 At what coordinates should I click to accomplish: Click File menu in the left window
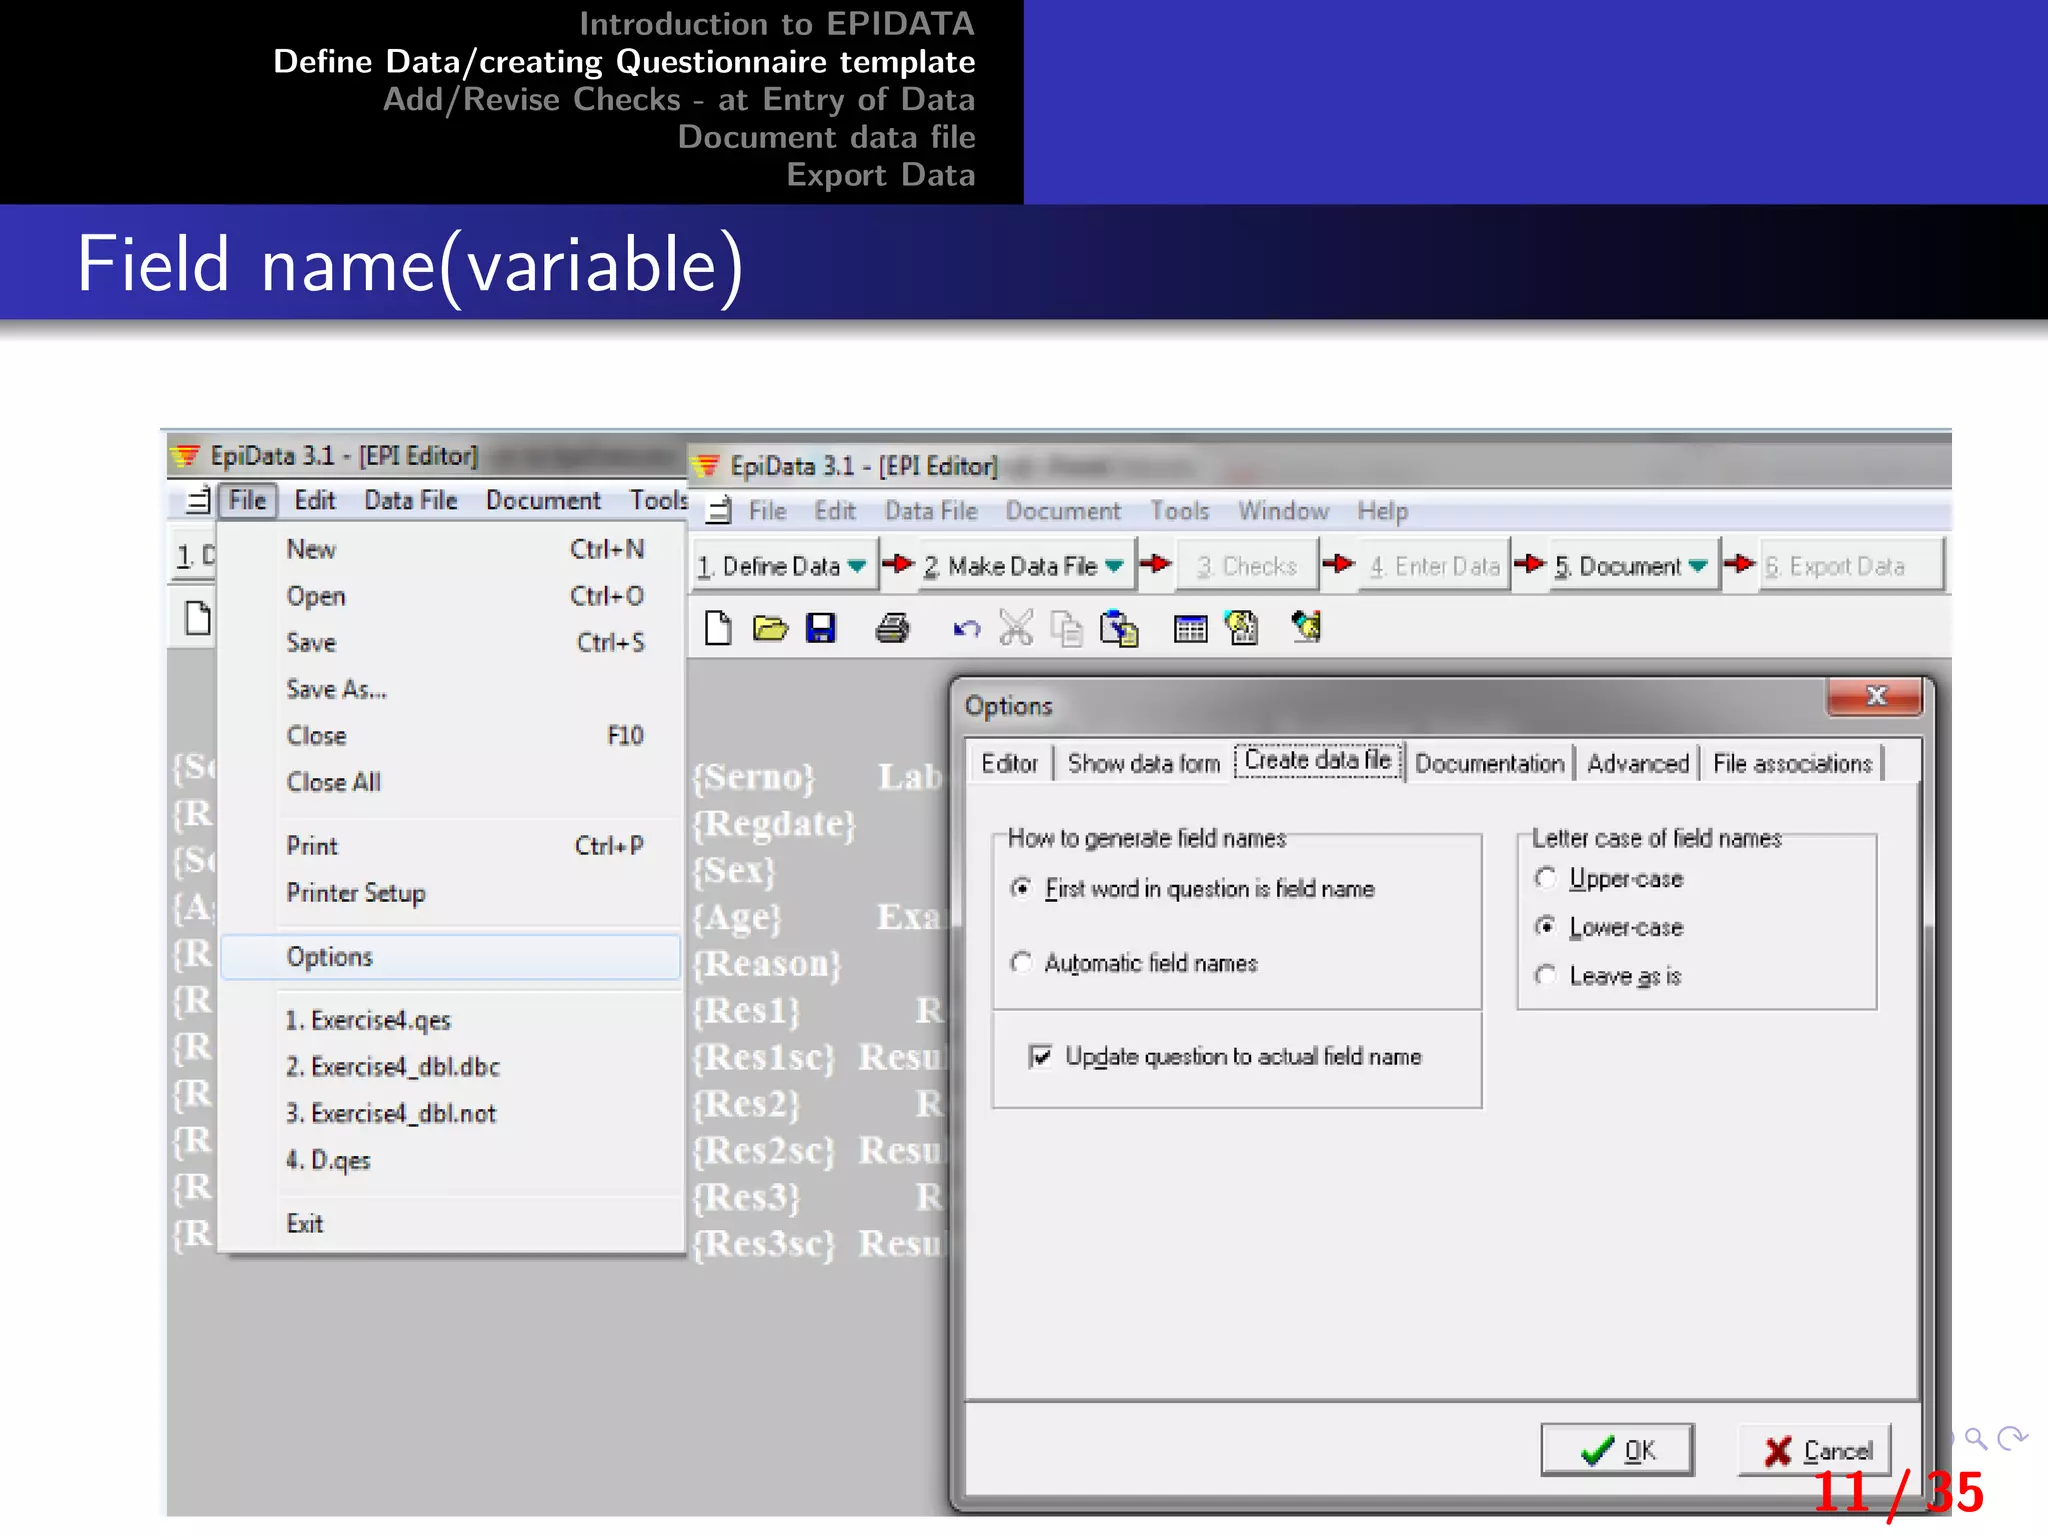248,500
